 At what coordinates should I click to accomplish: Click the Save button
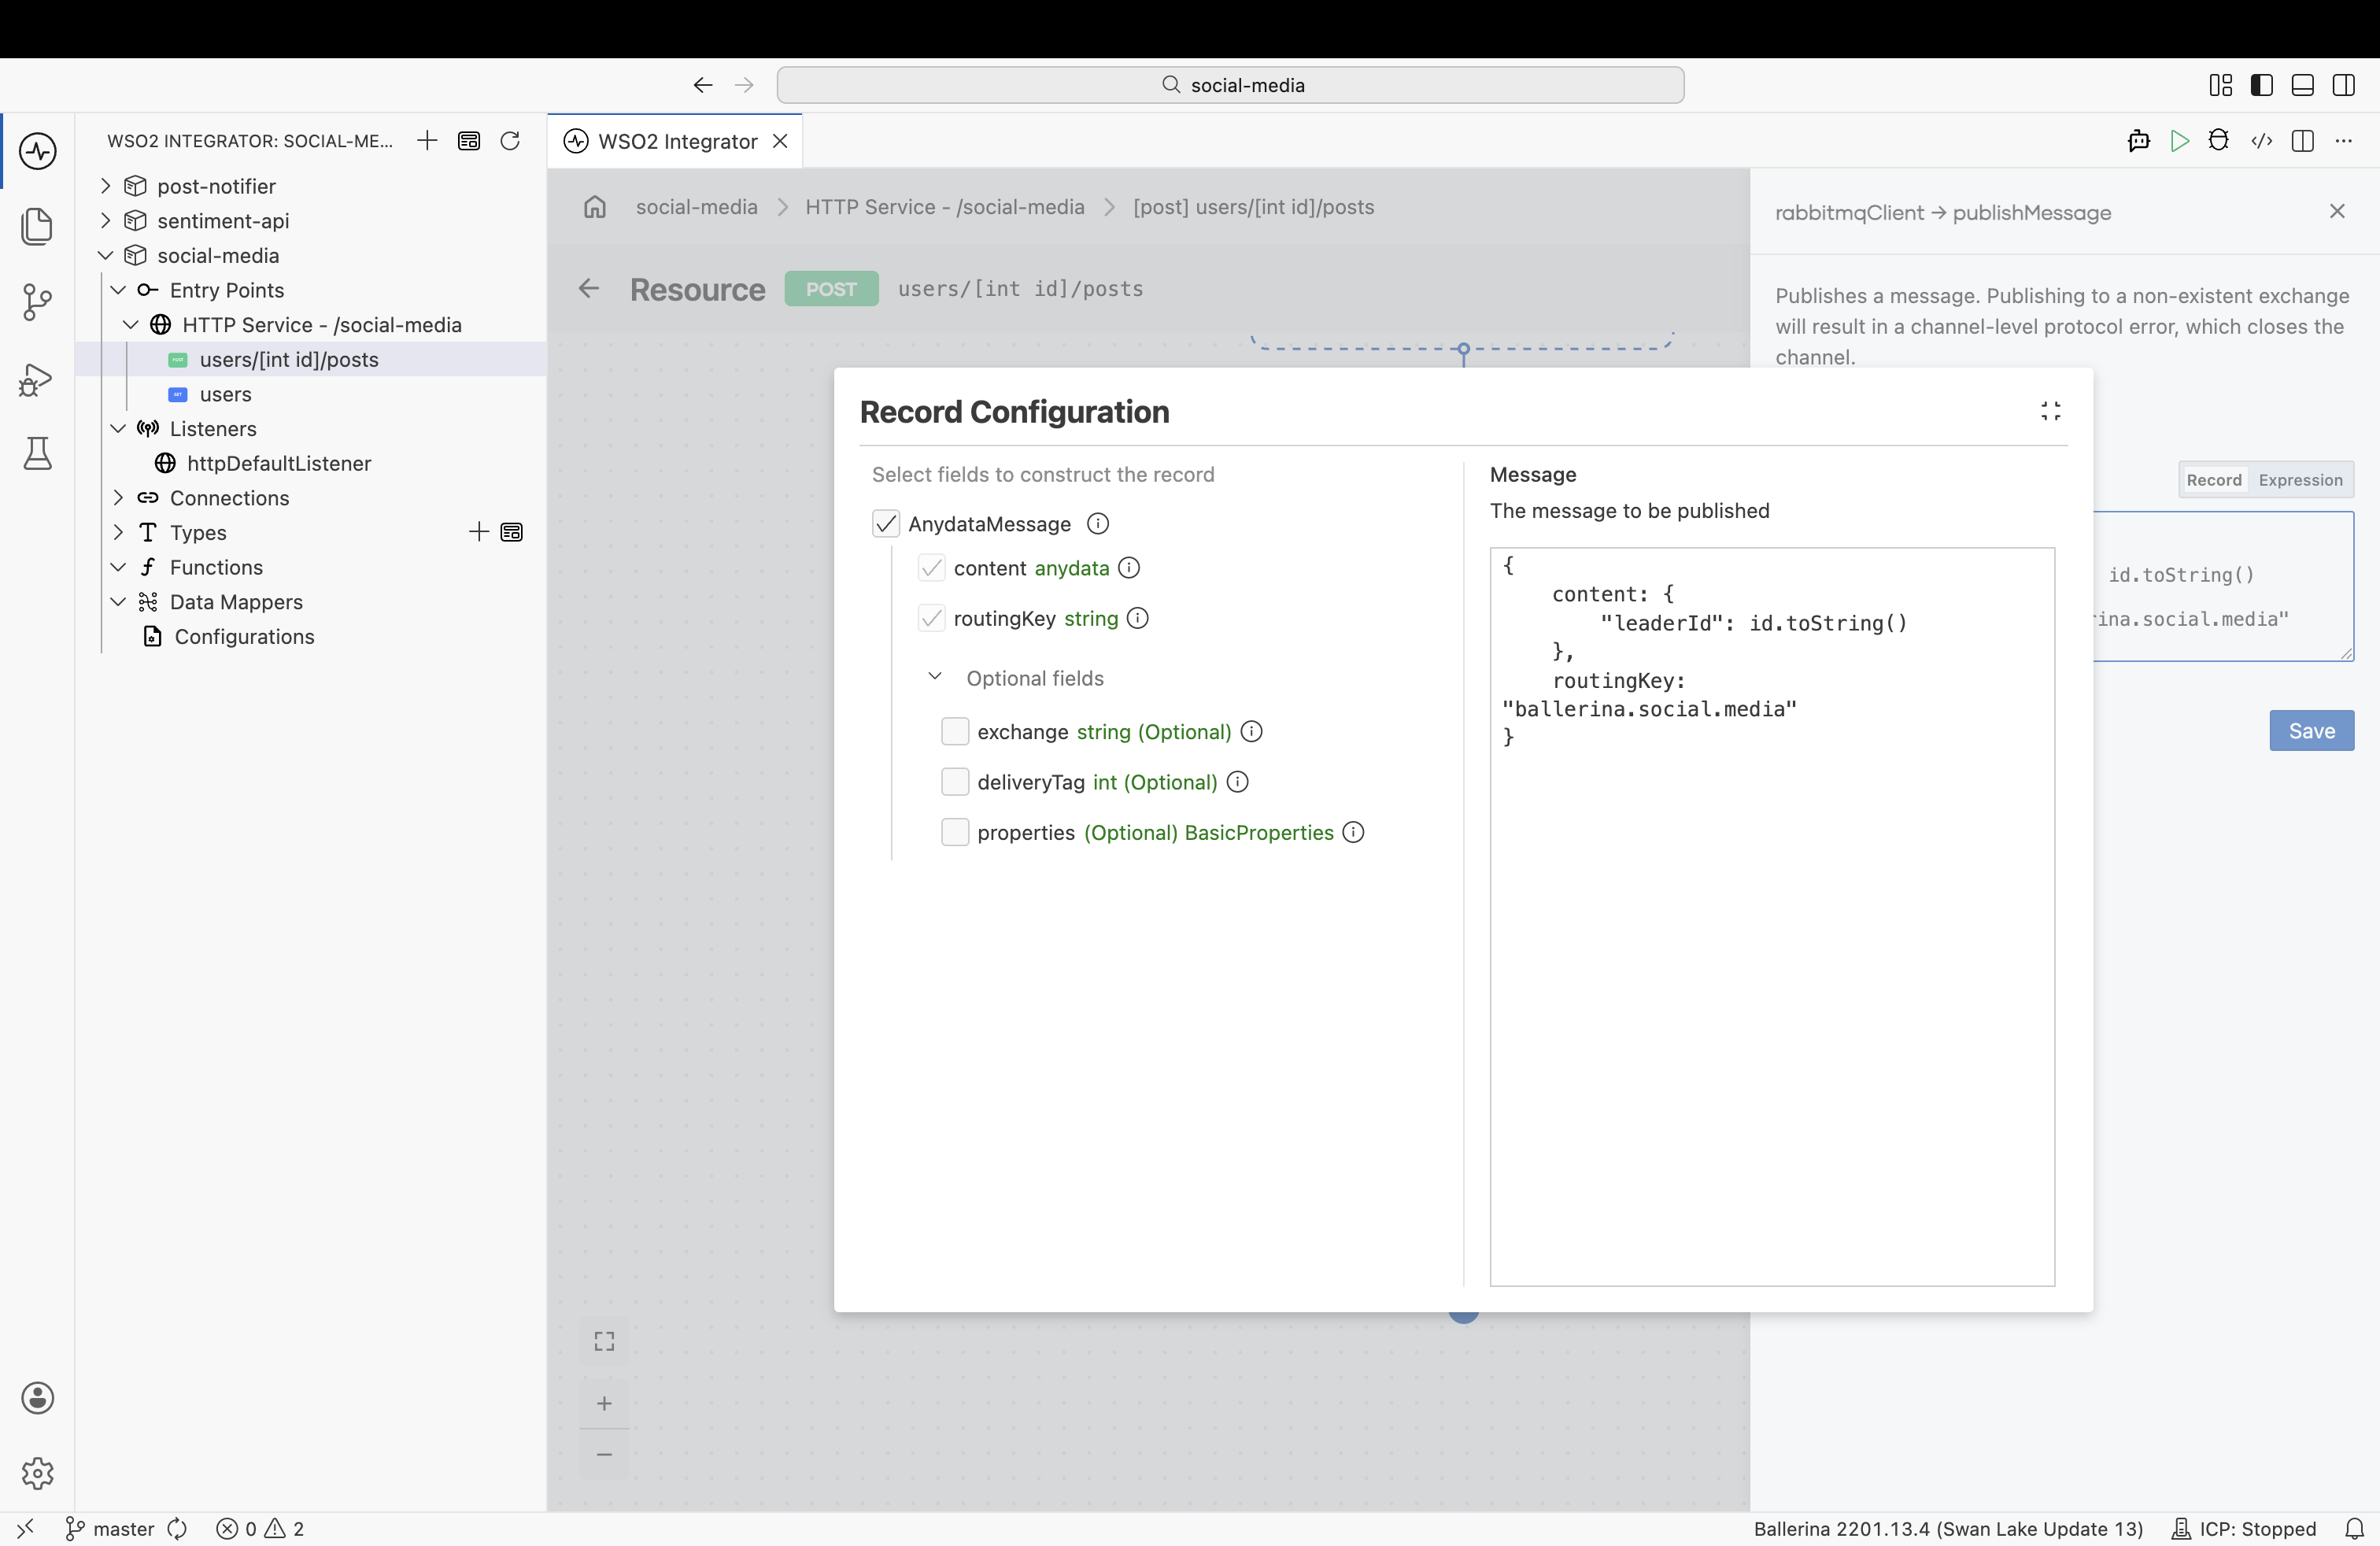[2311, 731]
